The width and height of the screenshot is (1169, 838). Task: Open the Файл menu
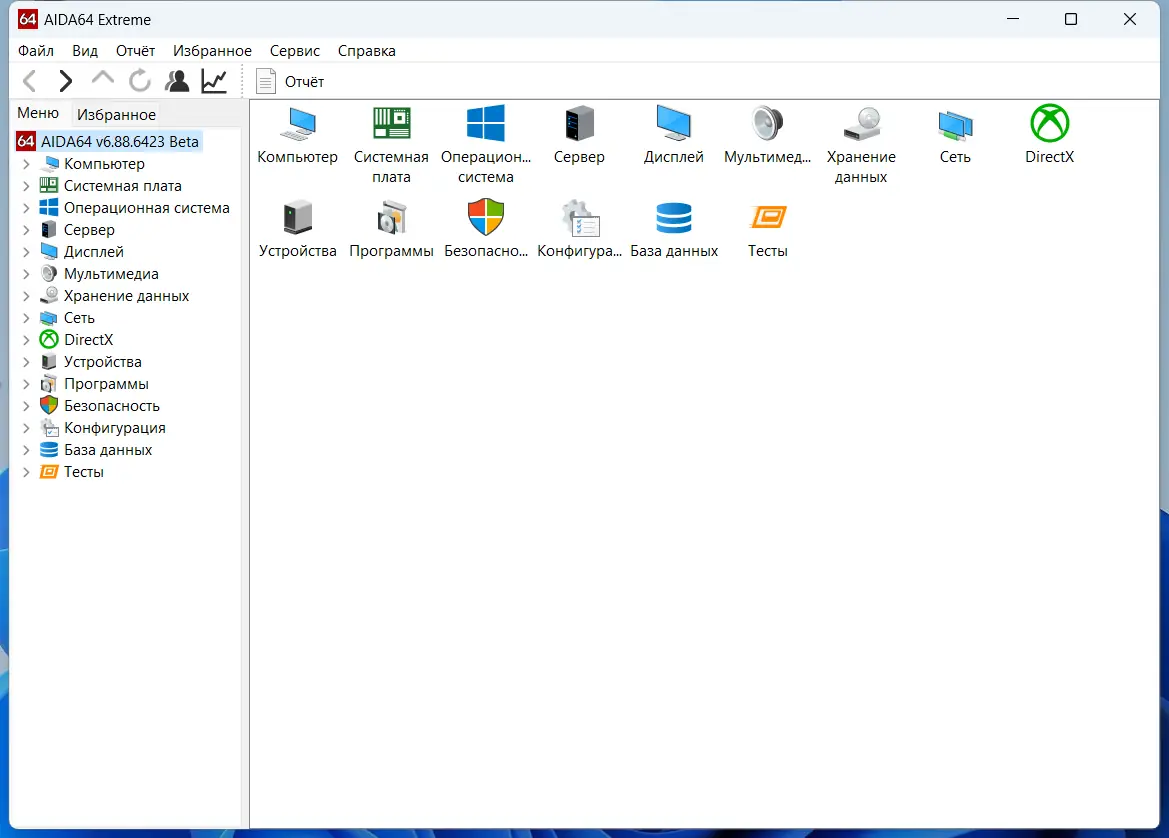tap(36, 51)
